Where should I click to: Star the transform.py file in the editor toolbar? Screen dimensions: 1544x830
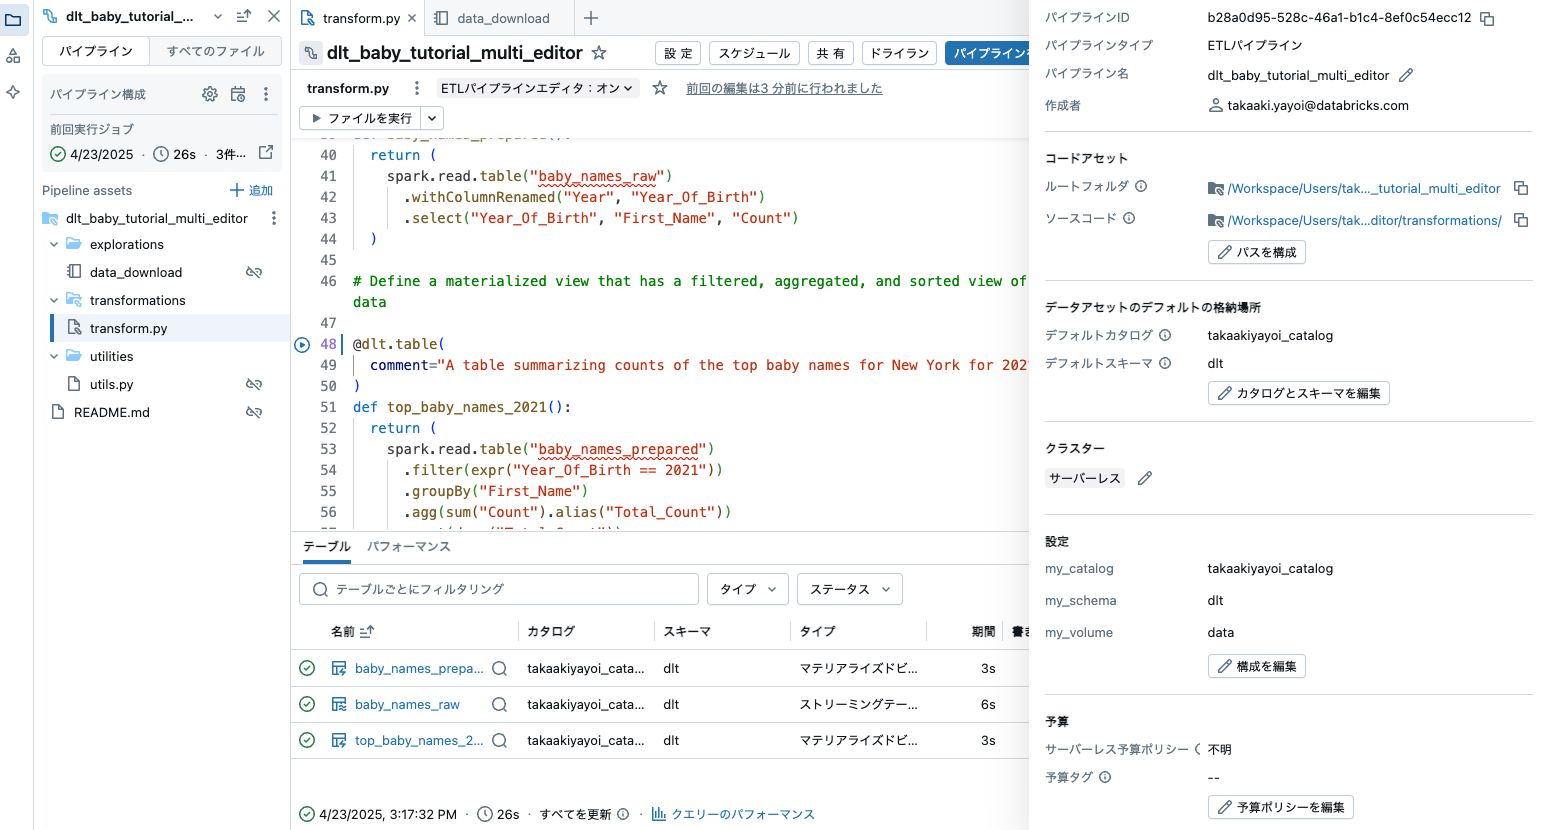[x=658, y=88]
